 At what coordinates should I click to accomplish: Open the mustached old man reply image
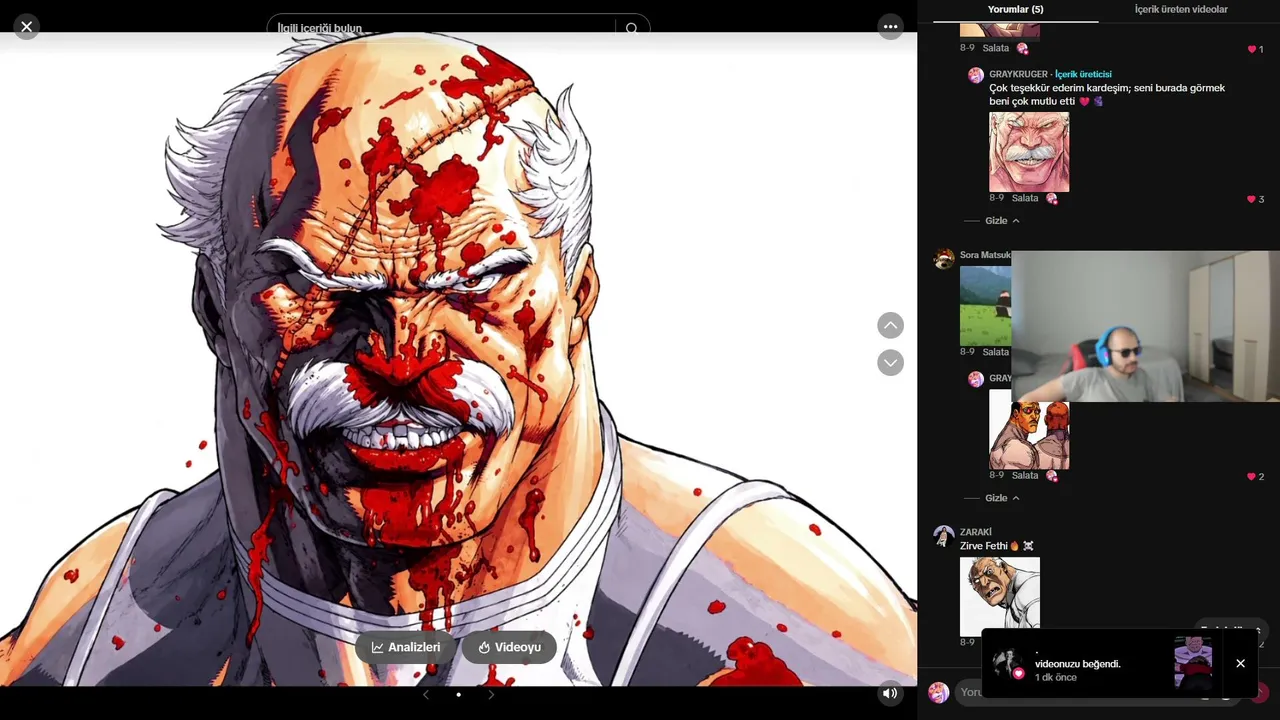(1029, 152)
